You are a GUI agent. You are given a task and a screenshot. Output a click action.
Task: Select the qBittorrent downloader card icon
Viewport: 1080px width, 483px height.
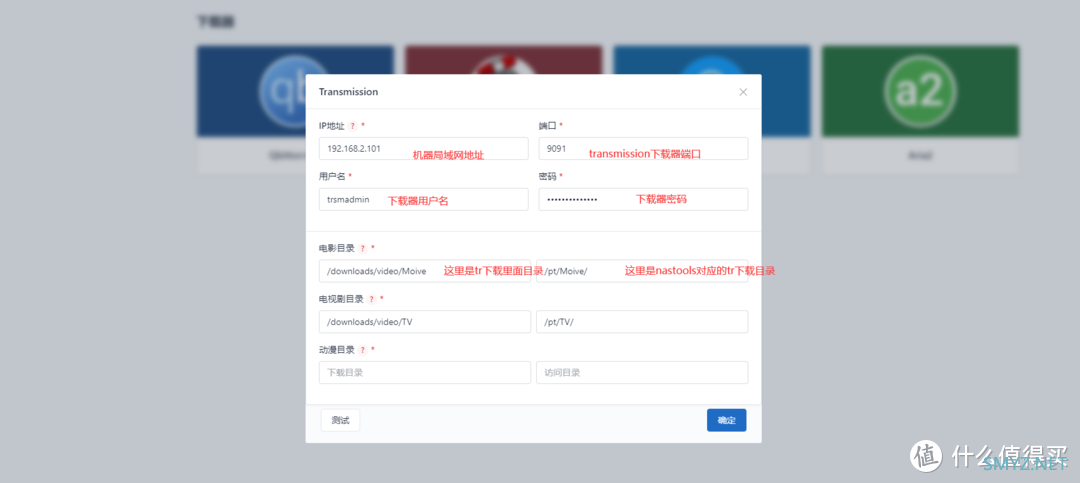point(284,91)
